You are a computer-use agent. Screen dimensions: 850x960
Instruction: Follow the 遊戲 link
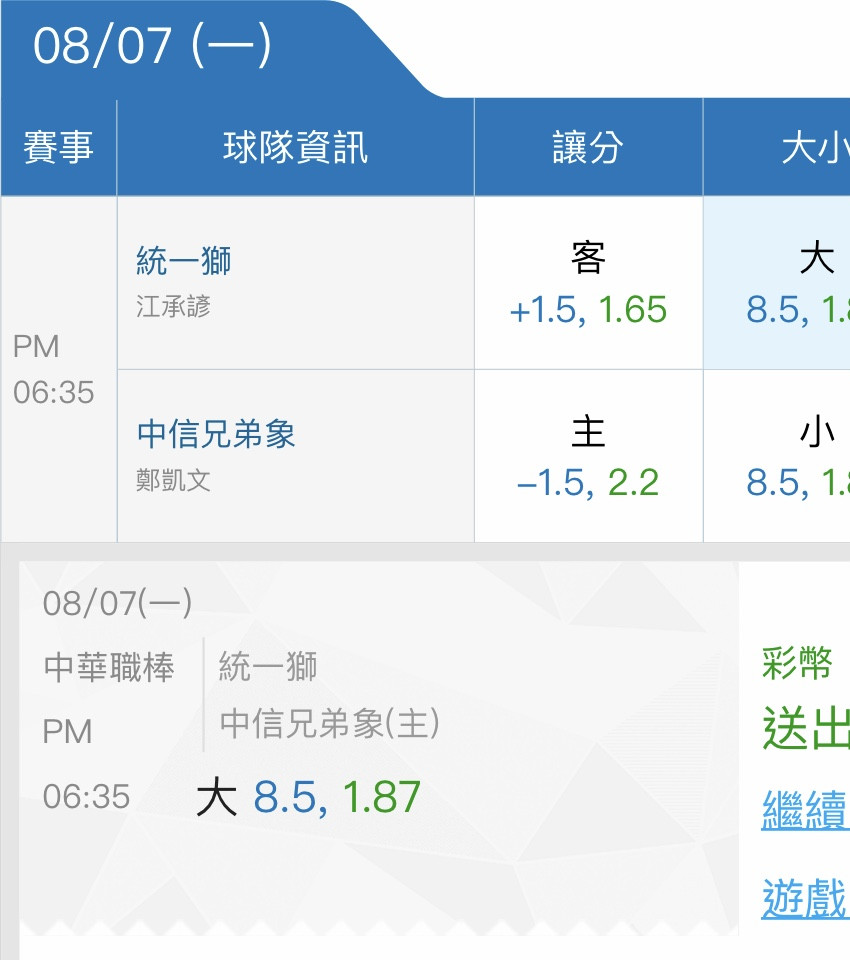(806, 898)
